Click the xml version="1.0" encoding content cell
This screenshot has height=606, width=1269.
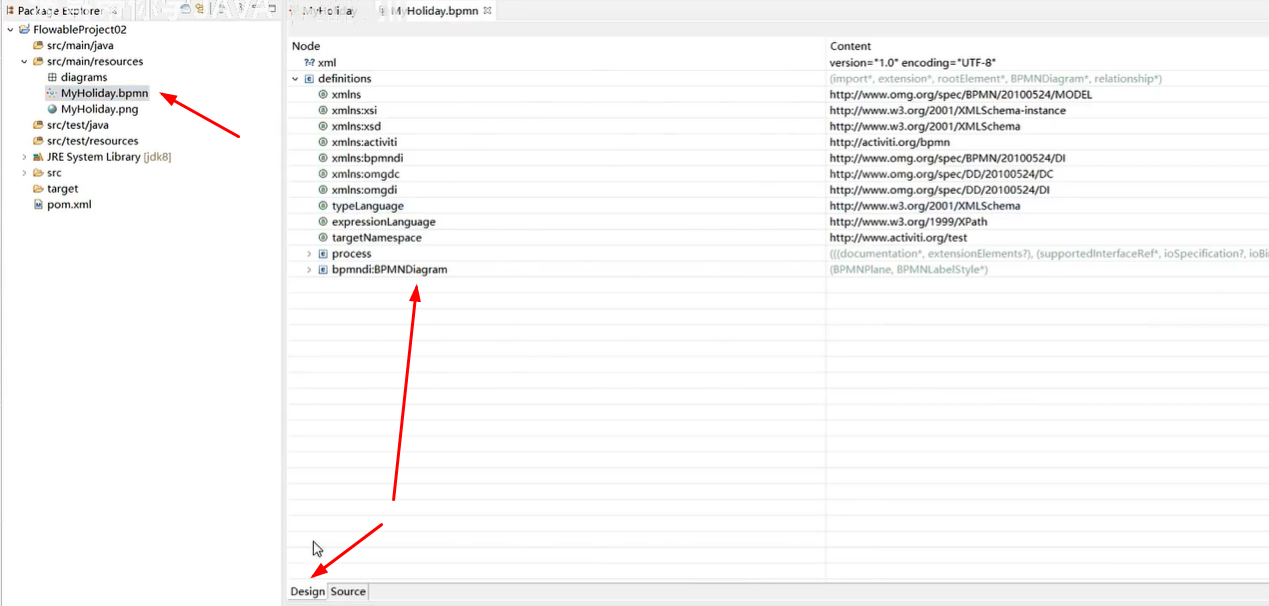(912, 63)
